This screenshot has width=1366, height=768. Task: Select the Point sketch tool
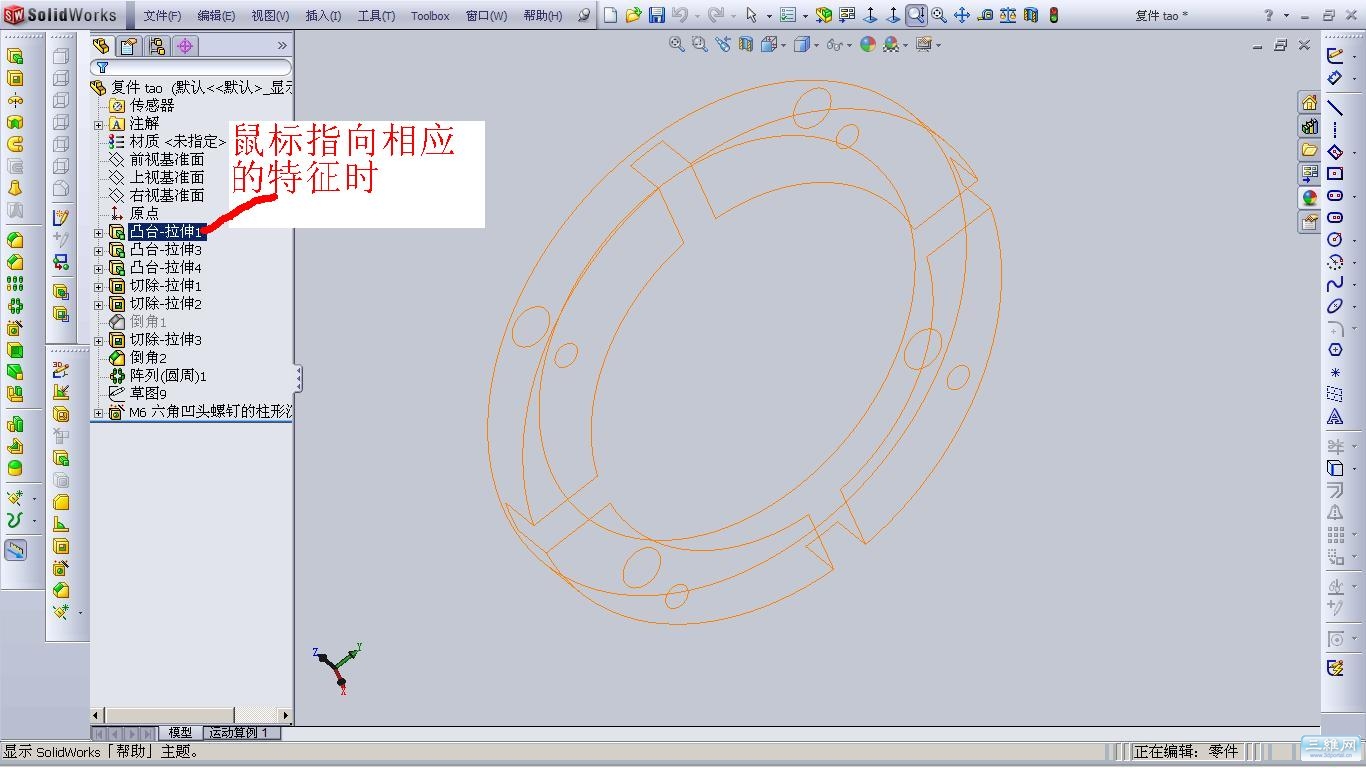[x=1335, y=372]
